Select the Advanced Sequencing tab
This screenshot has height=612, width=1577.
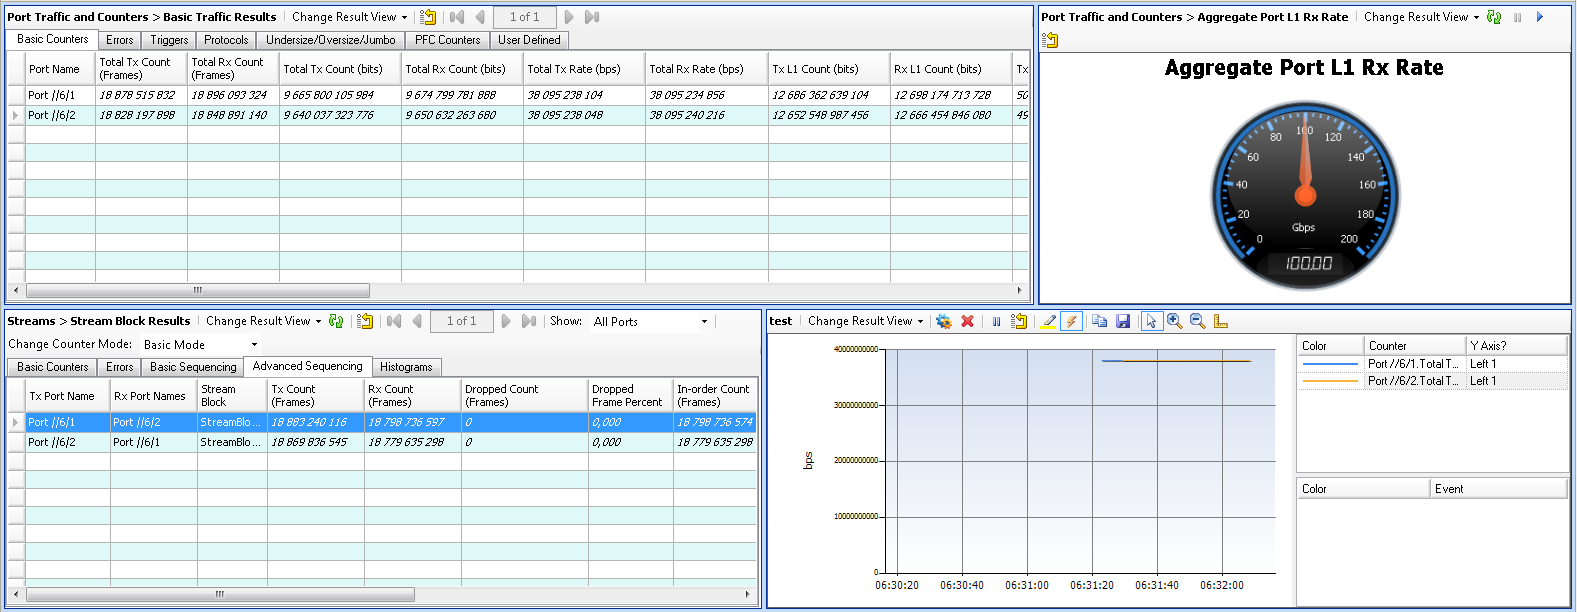[307, 366]
